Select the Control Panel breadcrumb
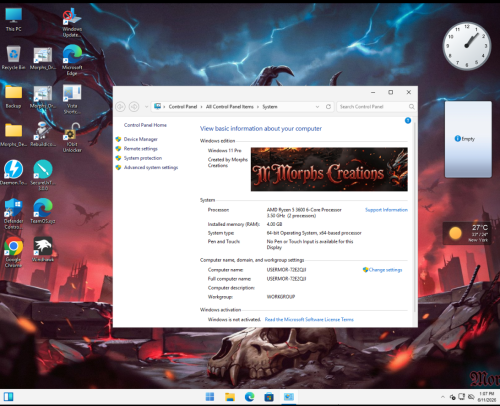This screenshot has height=406, width=500. 183,107
